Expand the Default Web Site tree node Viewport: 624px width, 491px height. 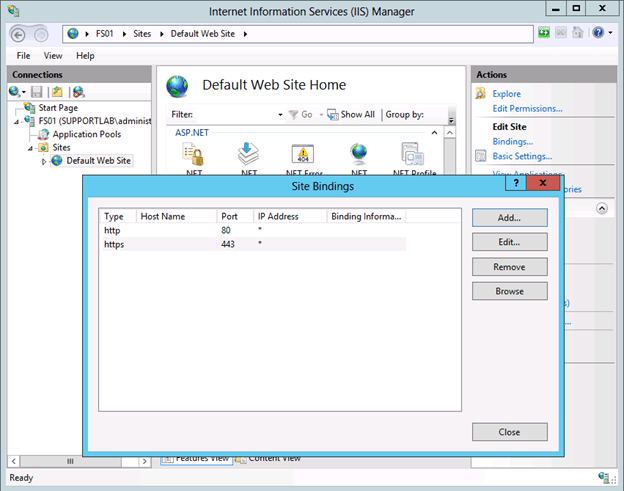click(44, 162)
